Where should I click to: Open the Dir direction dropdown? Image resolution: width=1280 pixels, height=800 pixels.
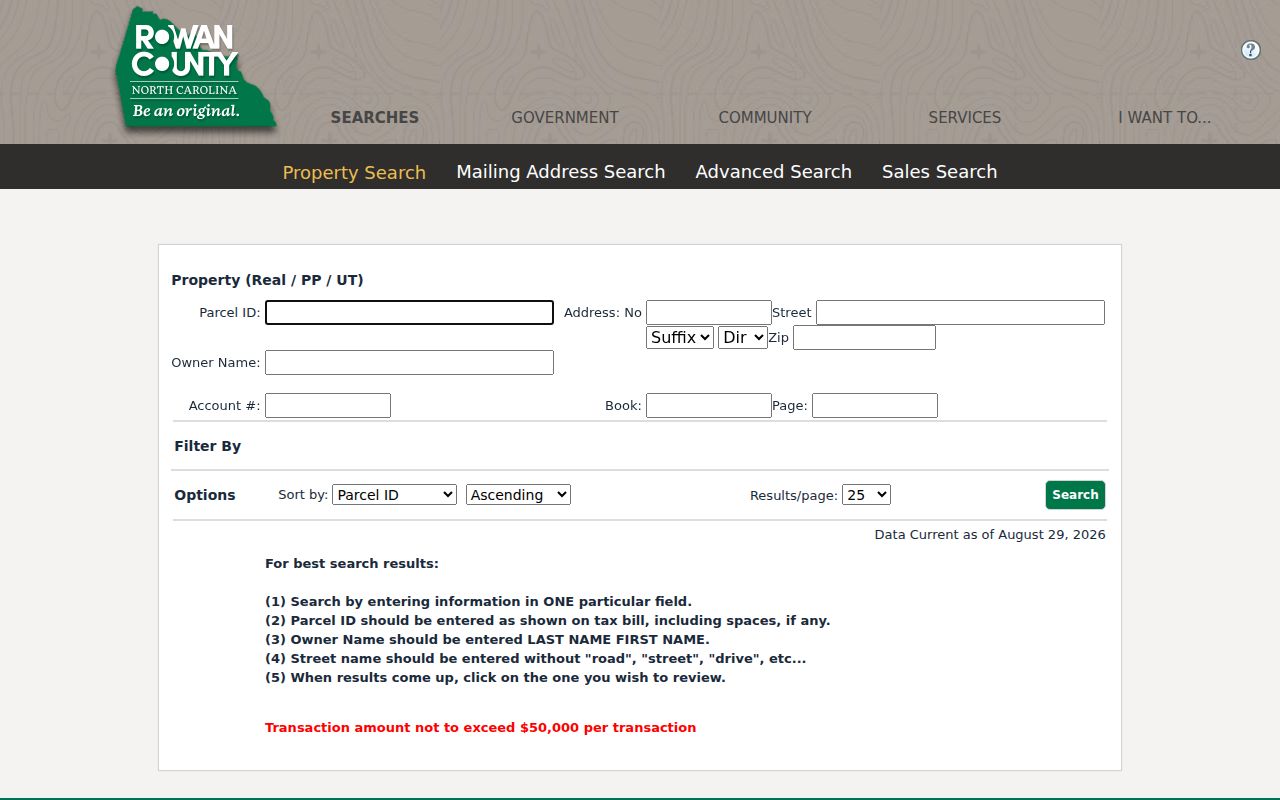point(742,337)
